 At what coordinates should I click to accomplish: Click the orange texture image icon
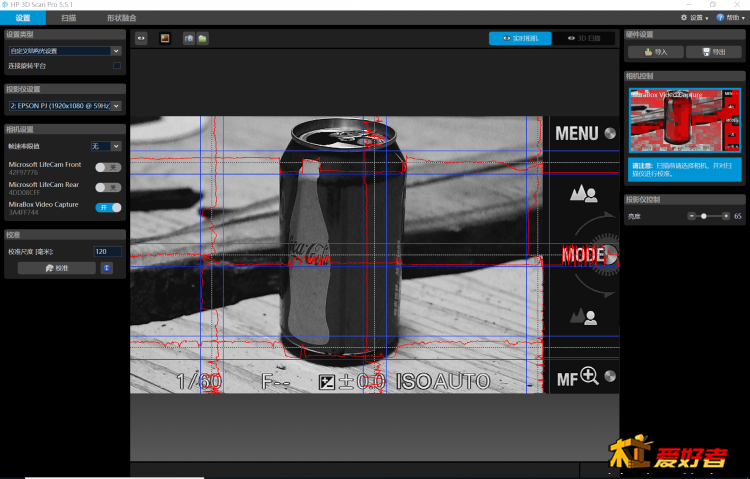tap(165, 38)
